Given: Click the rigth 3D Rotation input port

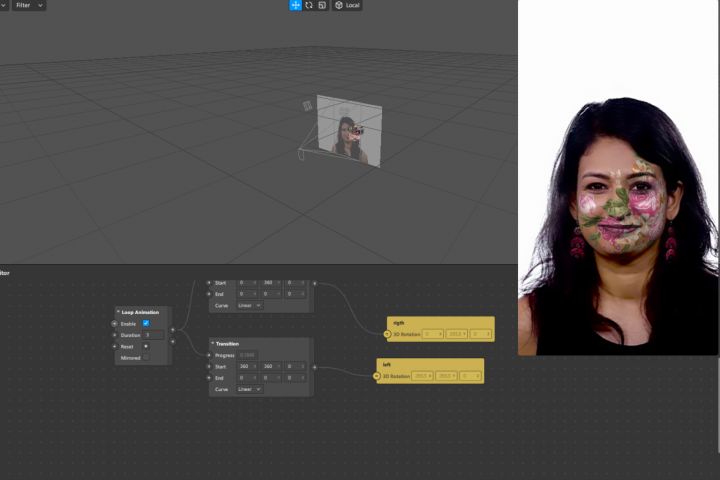Looking at the screenshot, I should click(x=387, y=334).
